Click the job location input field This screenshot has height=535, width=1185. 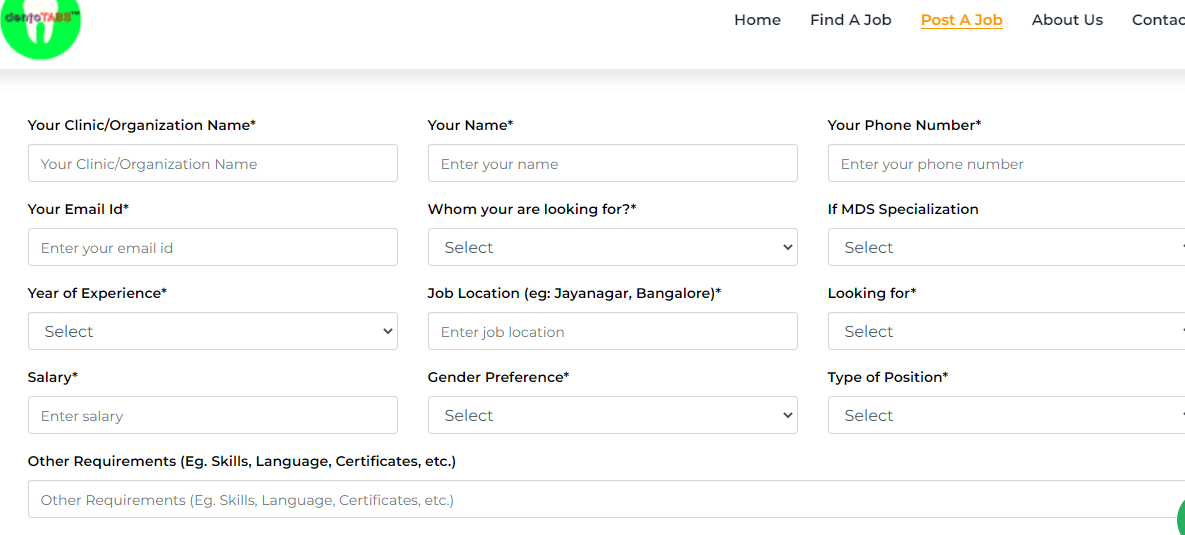(x=612, y=331)
